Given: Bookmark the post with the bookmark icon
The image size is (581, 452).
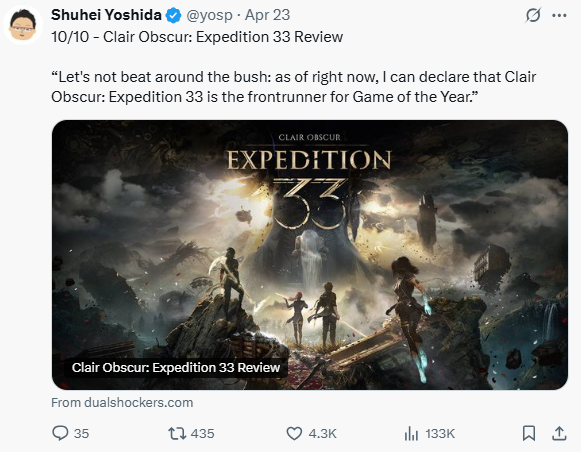Looking at the screenshot, I should click(x=529, y=433).
